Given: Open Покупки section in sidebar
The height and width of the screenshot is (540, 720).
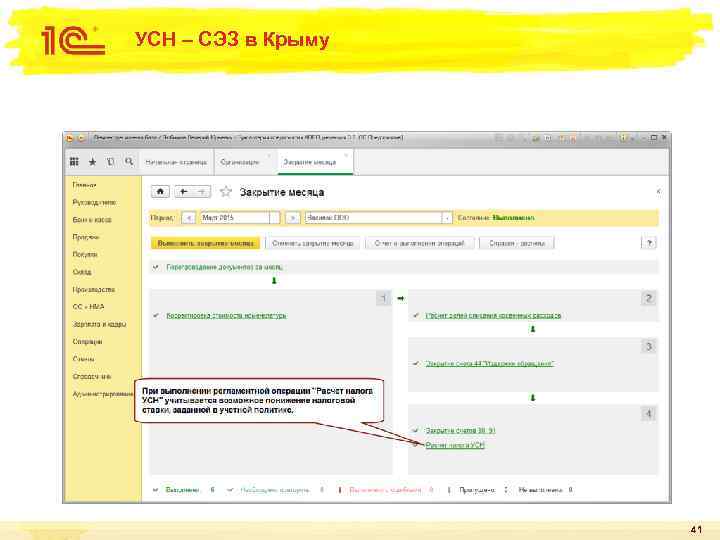Looking at the screenshot, I should click(85, 254).
